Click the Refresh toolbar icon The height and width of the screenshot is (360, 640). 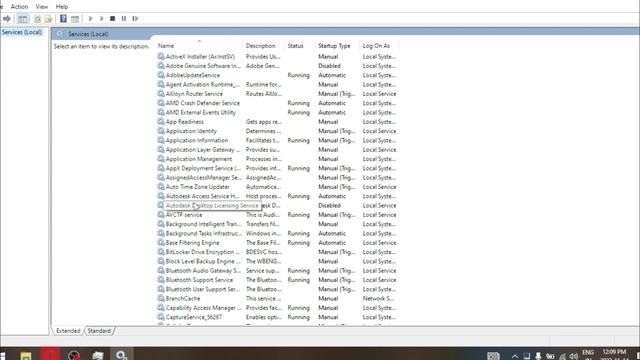pyautogui.click(x=37, y=19)
